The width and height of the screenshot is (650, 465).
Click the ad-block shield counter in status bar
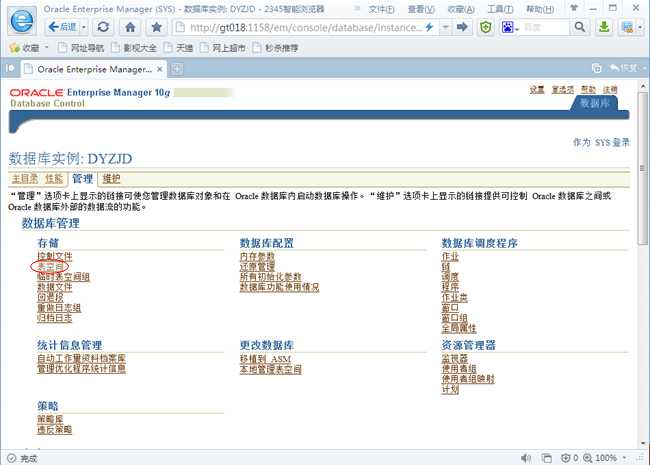570,458
